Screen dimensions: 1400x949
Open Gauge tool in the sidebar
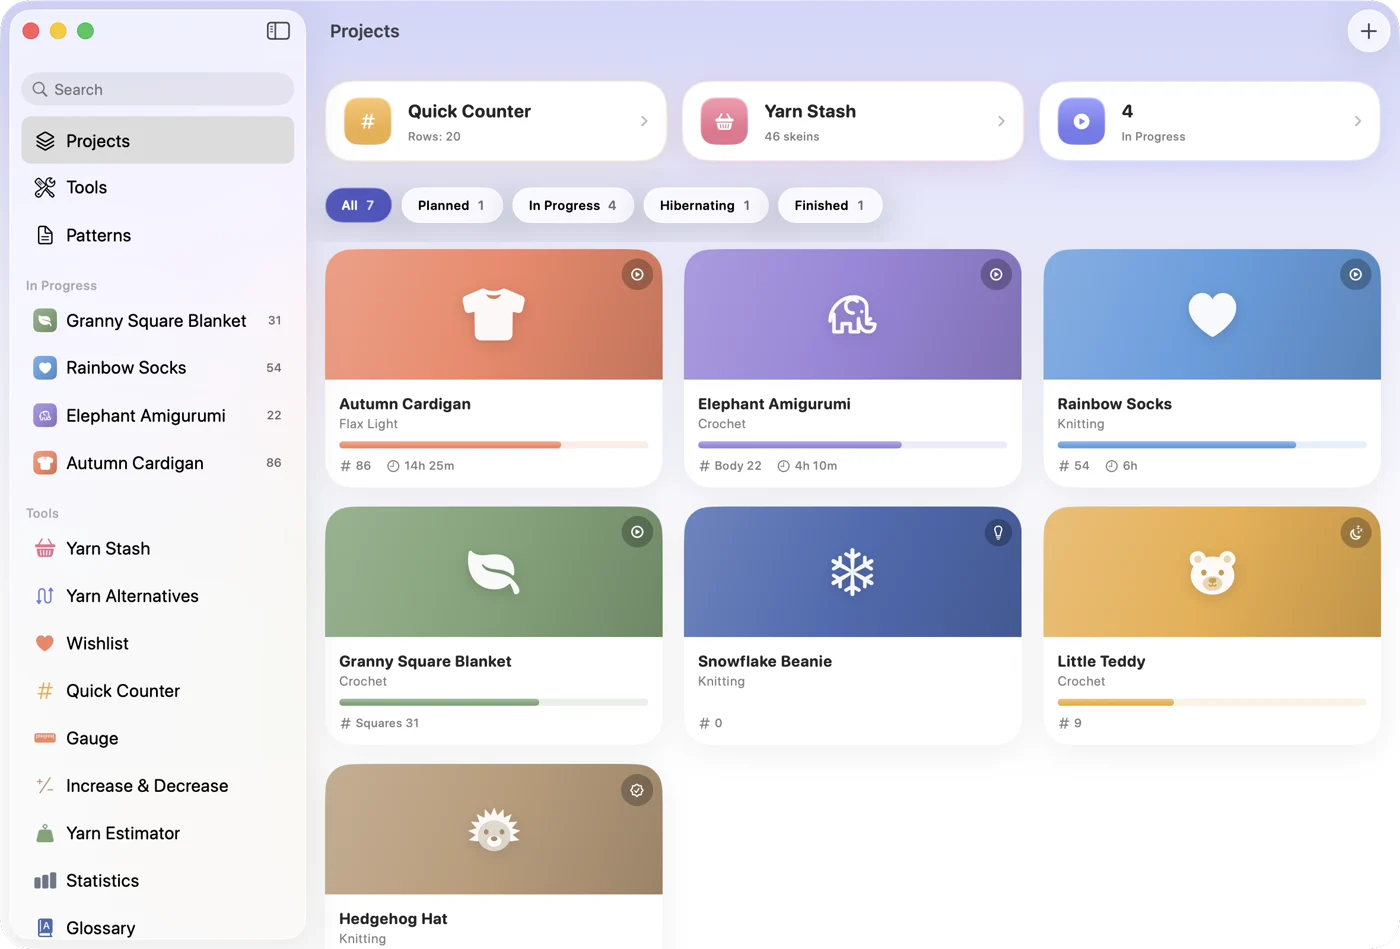[158, 738]
